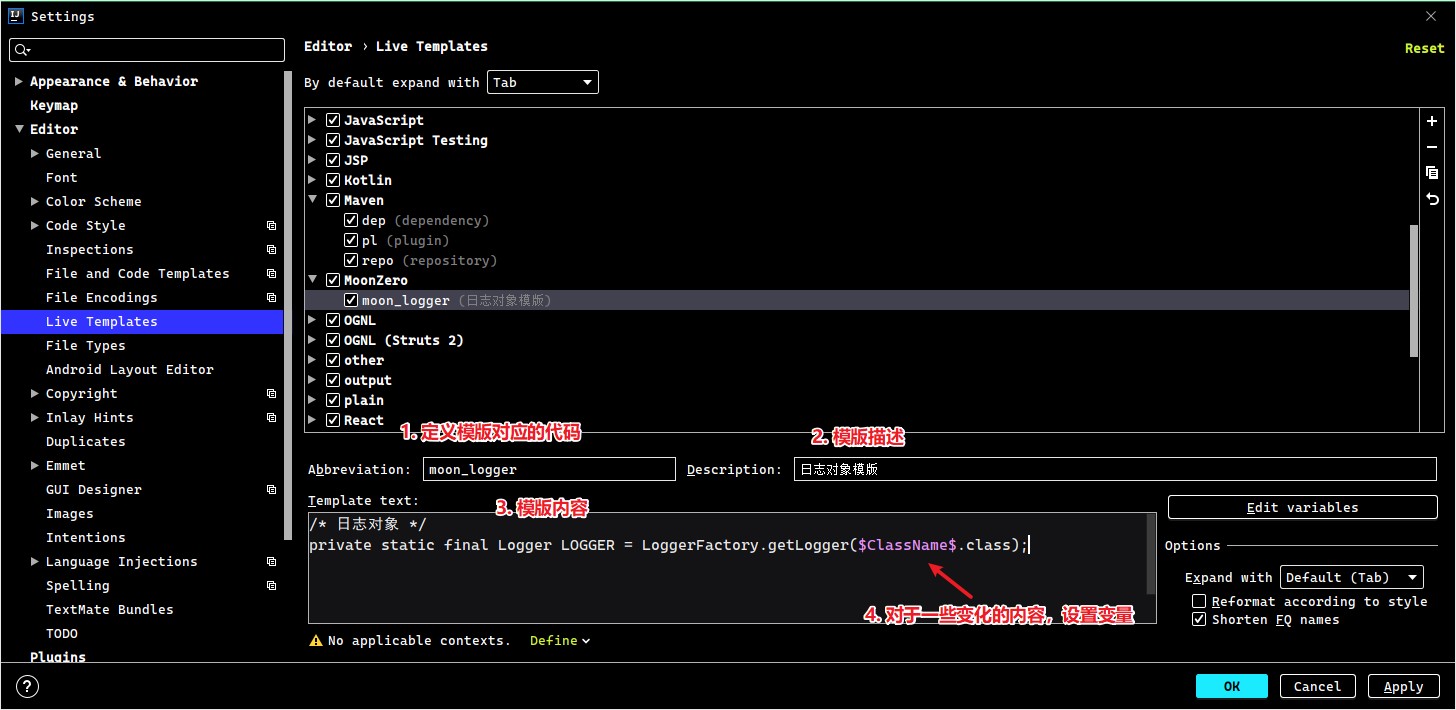Disable Shorten FQ names option

1199,619
